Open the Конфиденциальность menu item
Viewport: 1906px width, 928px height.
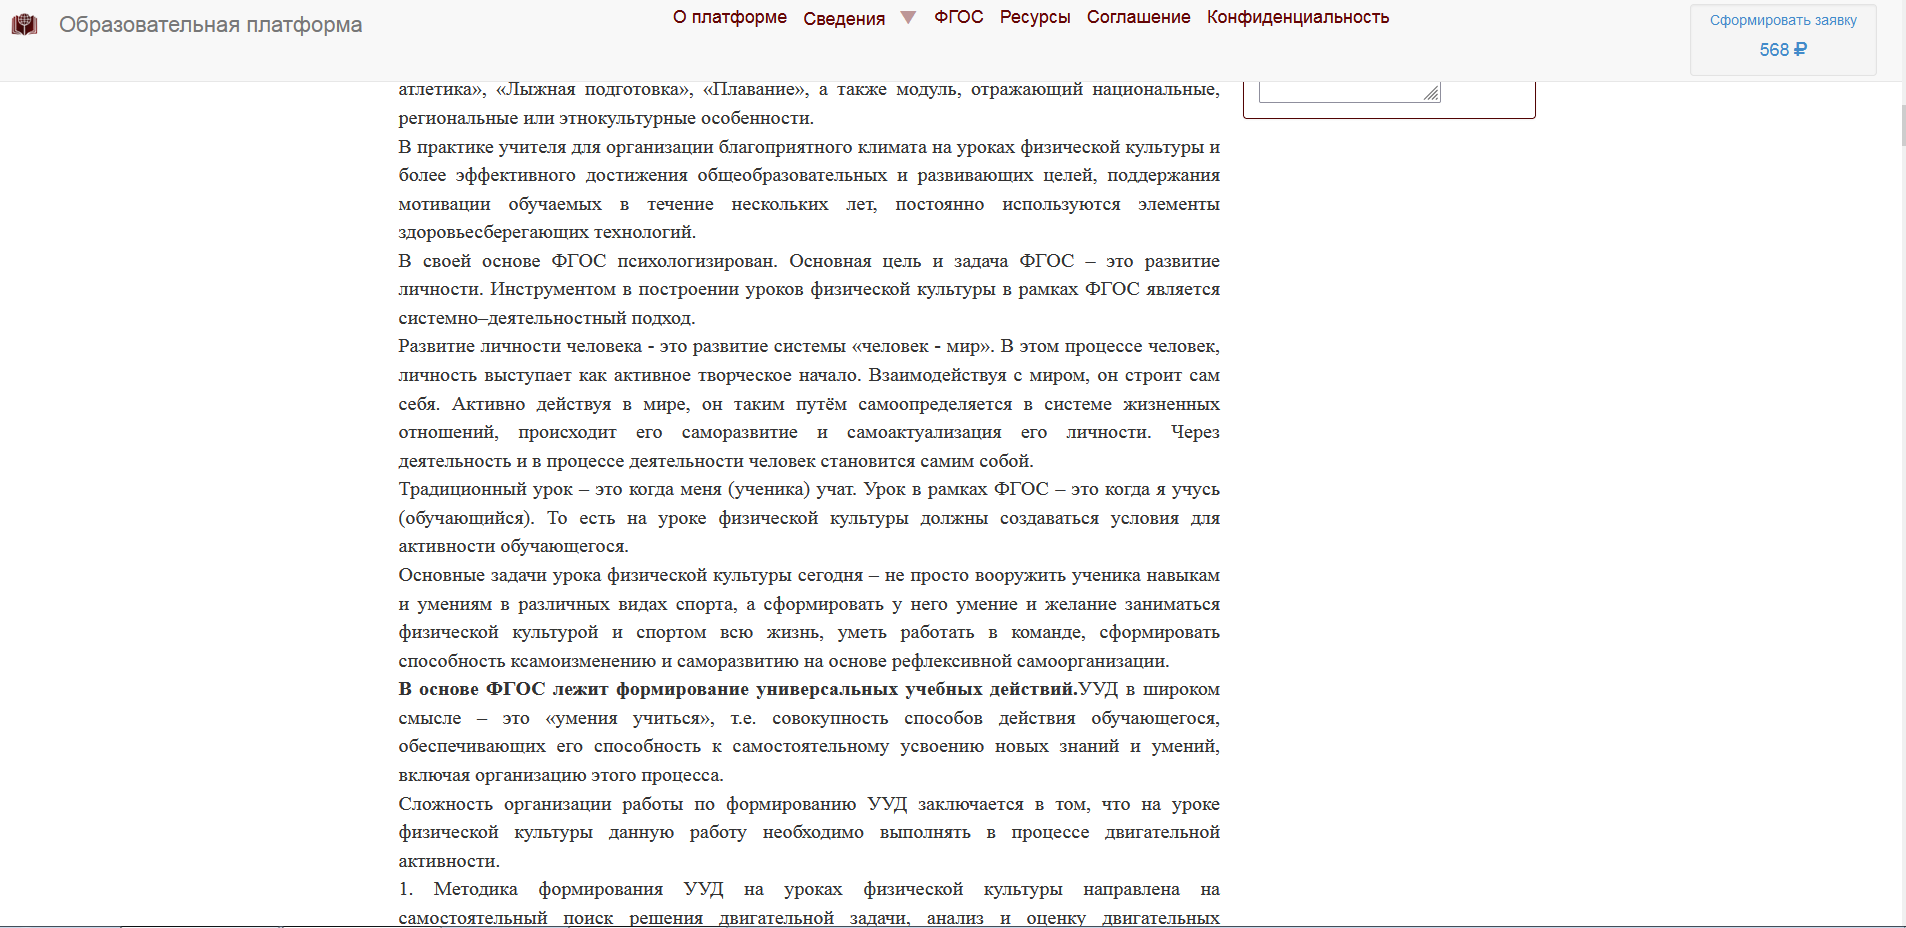coord(1298,17)
